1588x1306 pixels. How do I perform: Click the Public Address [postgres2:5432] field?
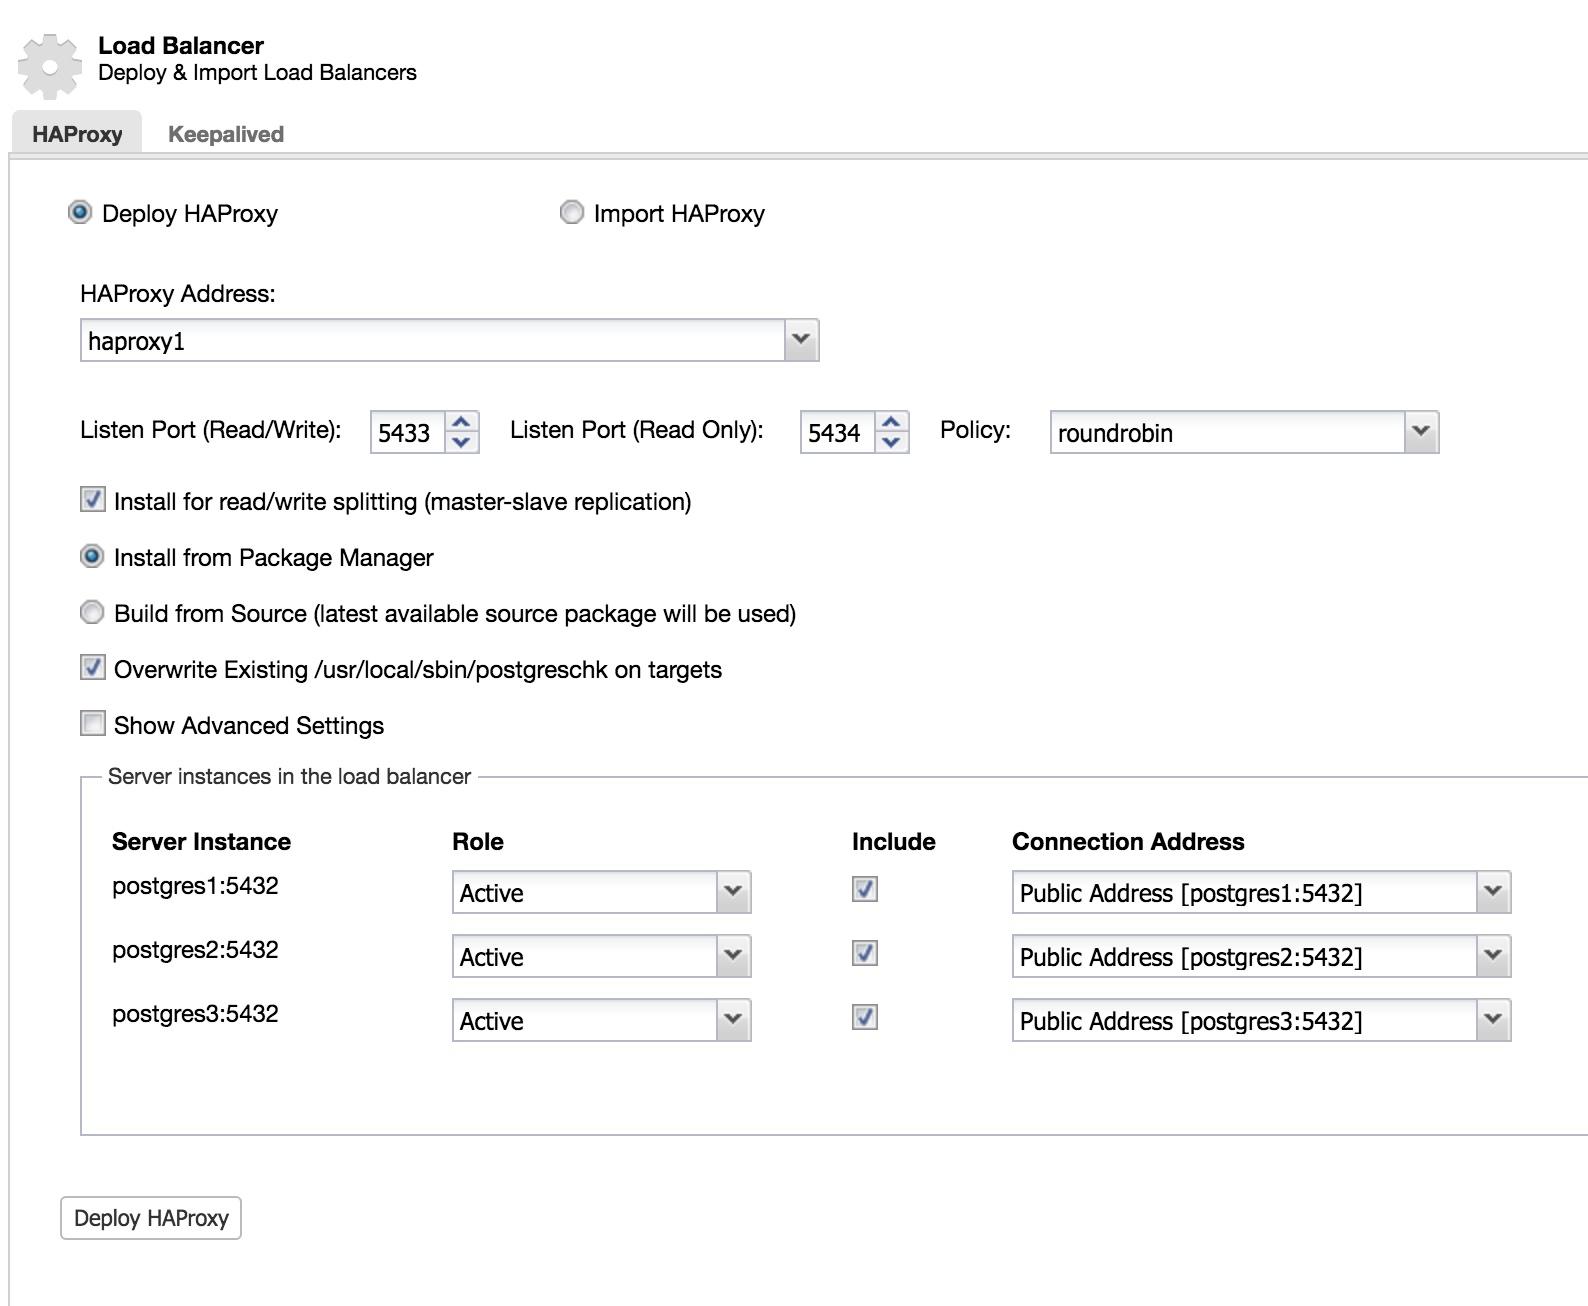click(1244, 956)
